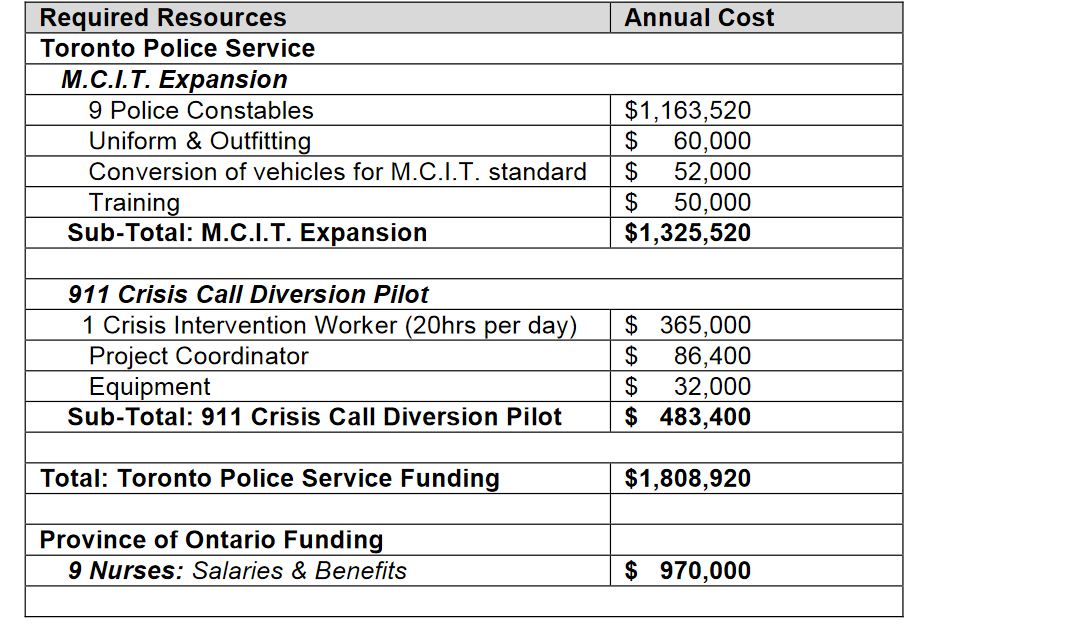Click the $1,325,520 sub-total amount
The height and width of the screenshot is (644, 1086).
pyautogui.click(x=687, y=233)
